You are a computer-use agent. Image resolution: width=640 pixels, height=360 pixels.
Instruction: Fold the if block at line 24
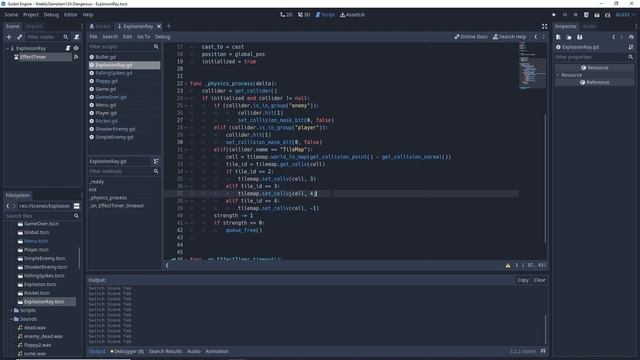coord(186,98)
